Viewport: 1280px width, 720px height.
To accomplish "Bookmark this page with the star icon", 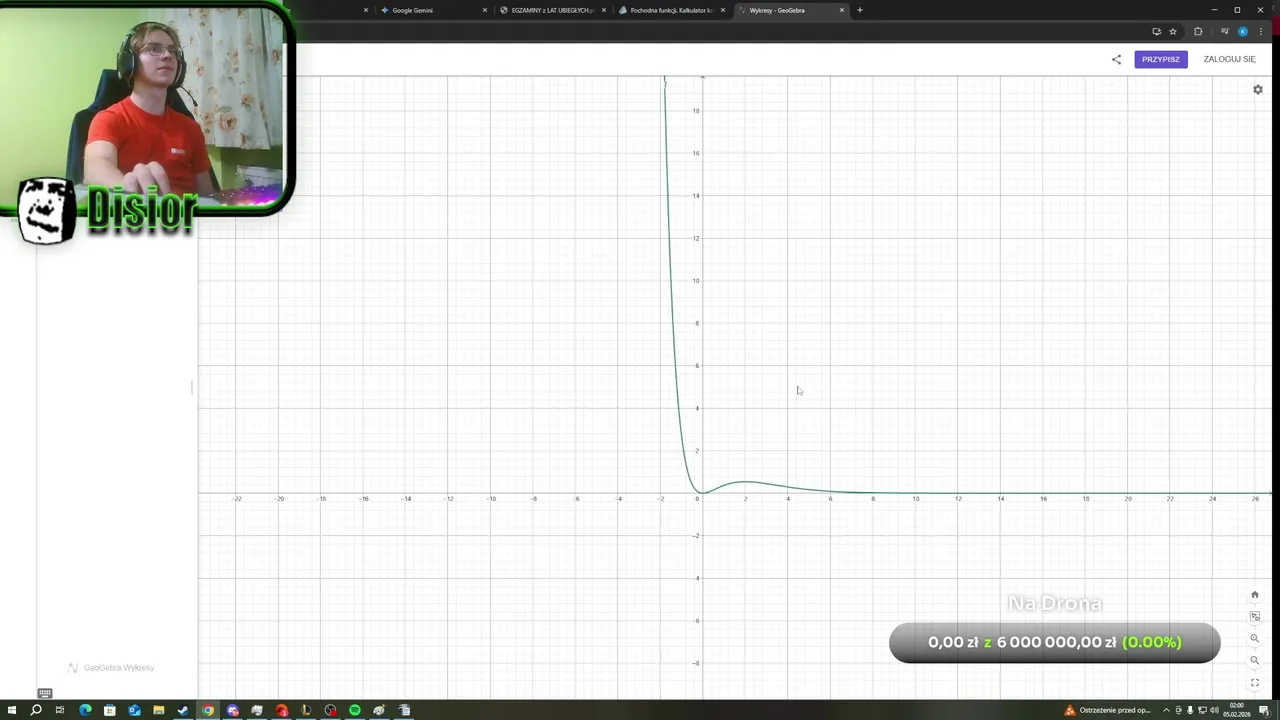I will coord(1173,31).
